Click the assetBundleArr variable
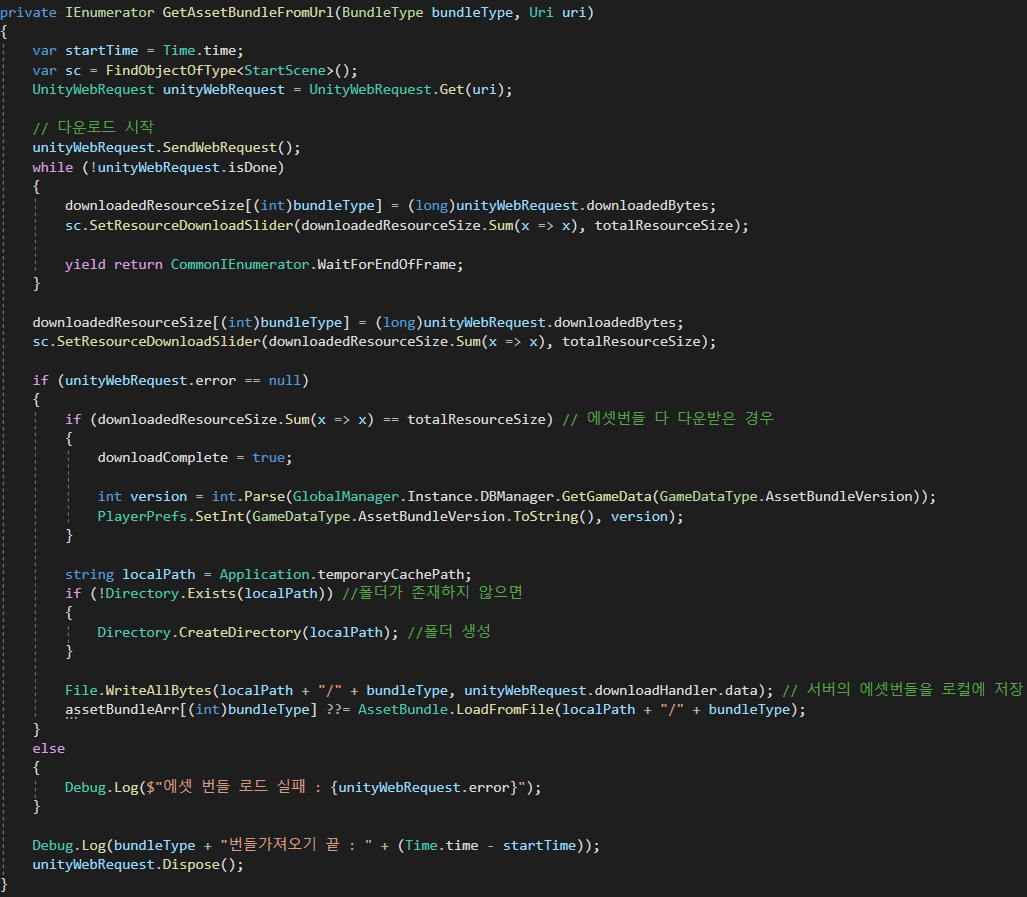This screenshot has width=1027, height=897. (122, 710)
